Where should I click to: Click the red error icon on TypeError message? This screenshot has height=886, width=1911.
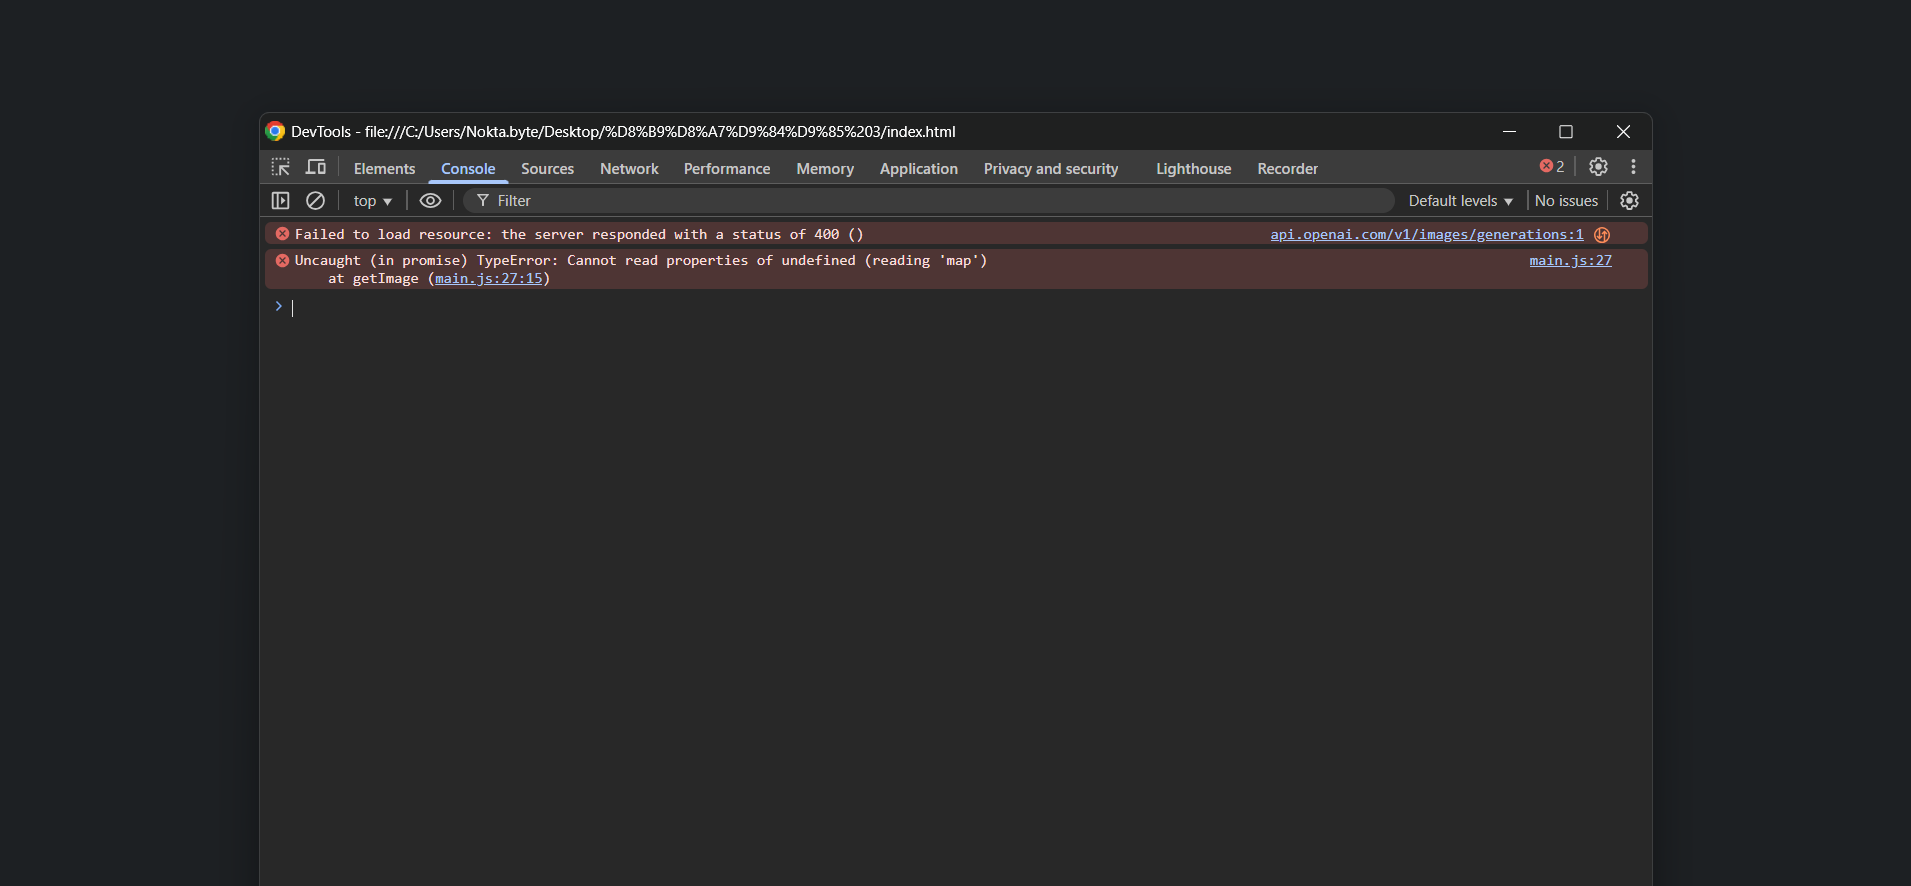(x=283, y=261)
